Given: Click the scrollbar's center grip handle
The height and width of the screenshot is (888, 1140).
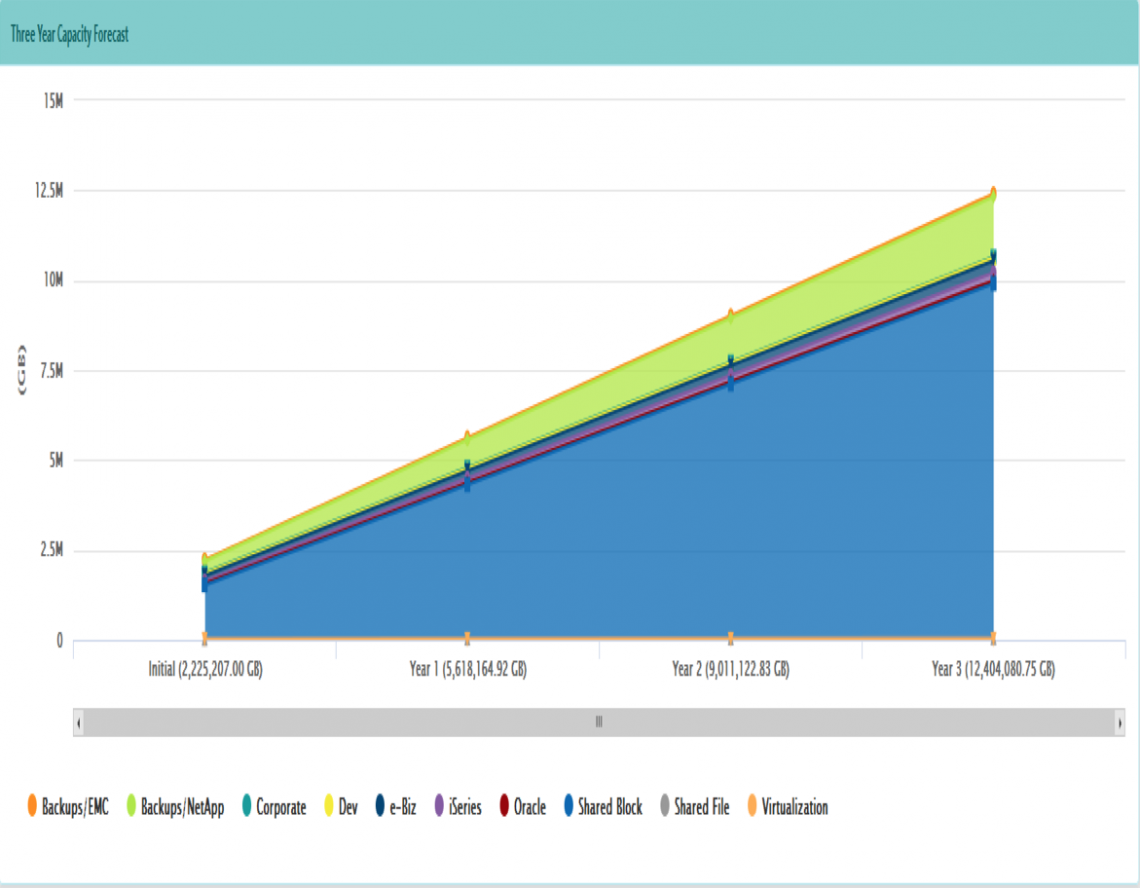Looking at the screenshot, I should tap(599, 721).
